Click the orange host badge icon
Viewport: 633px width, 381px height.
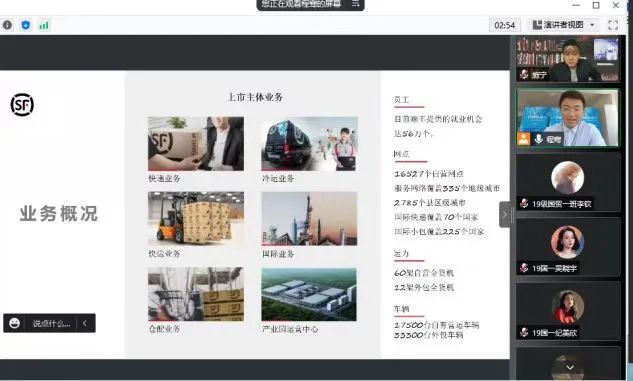523,138
